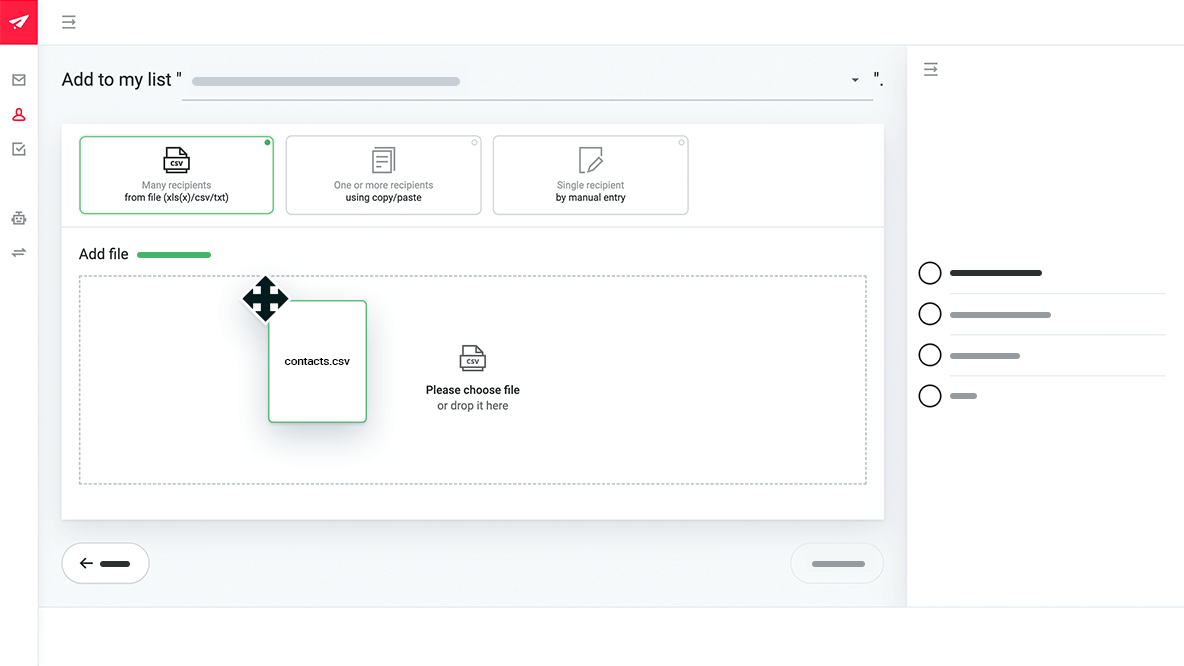Open the checkbox tasks sidebar icon

coord(18,149)
